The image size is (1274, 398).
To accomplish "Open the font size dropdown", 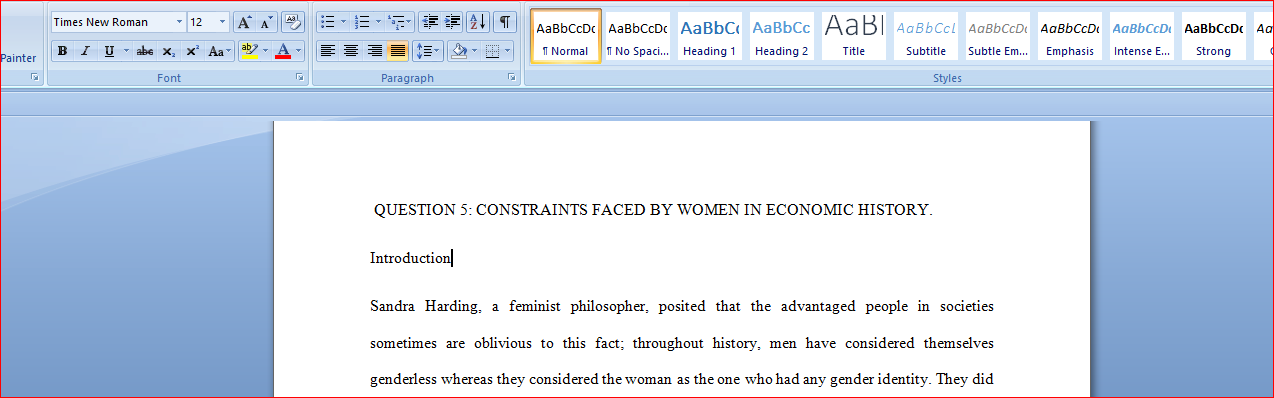I will [222, 22].
